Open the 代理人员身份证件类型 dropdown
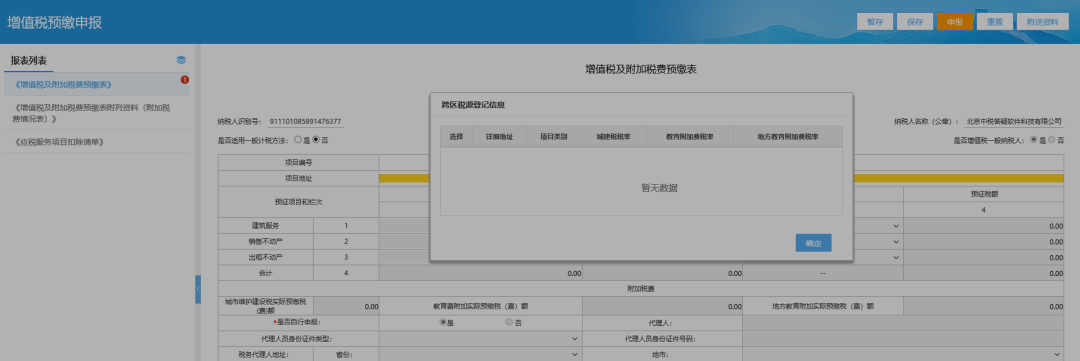 tap(480, 339)
